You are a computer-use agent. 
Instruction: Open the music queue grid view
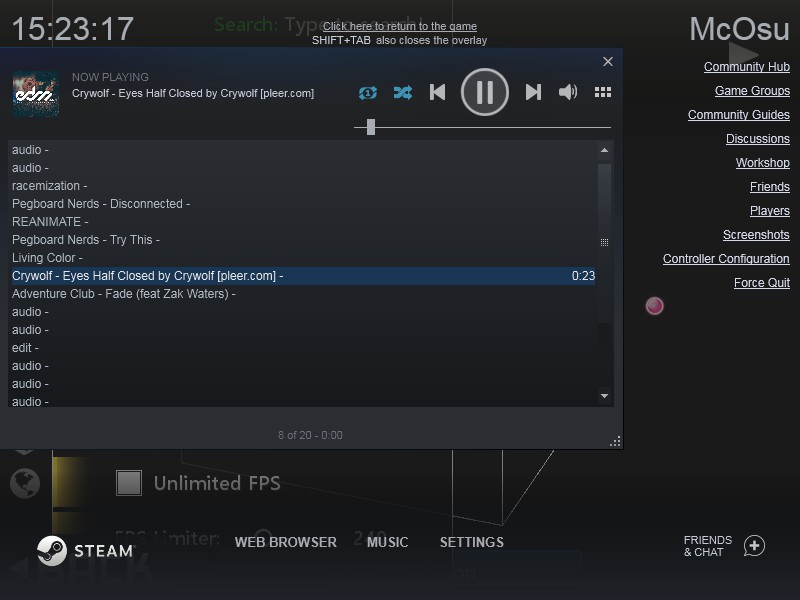(602, 92)
